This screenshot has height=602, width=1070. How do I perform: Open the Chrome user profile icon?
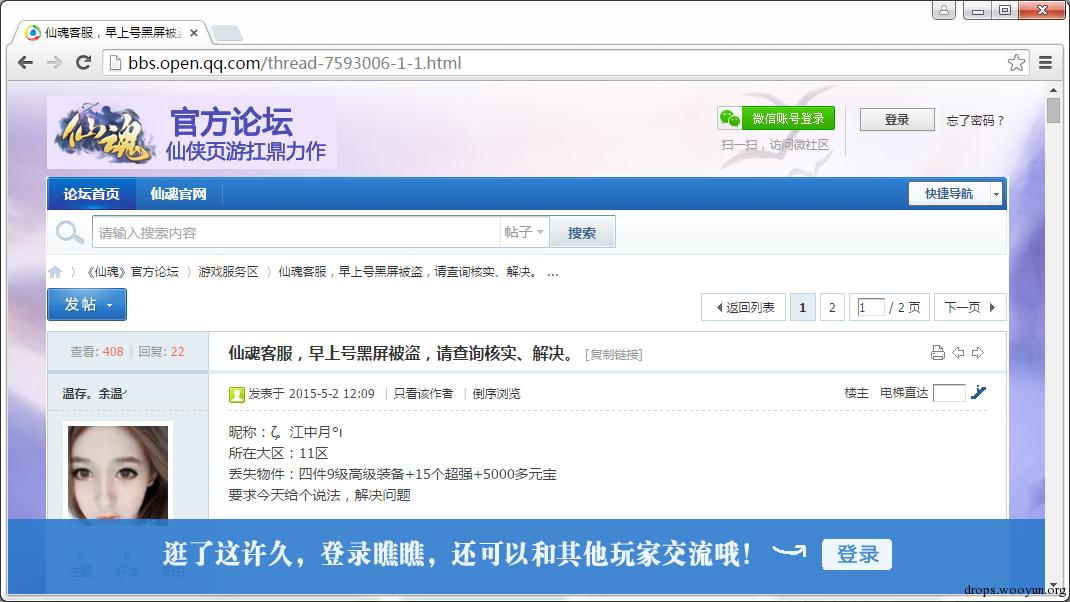point(944,10)
